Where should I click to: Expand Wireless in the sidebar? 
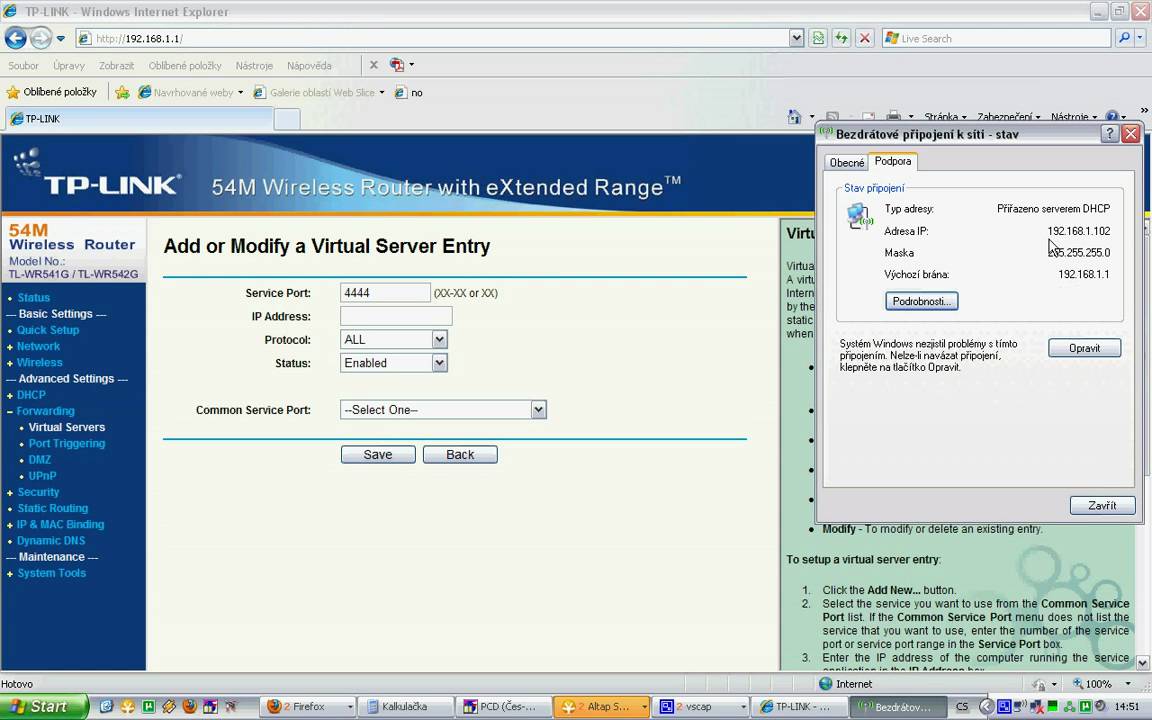[40, 362]
